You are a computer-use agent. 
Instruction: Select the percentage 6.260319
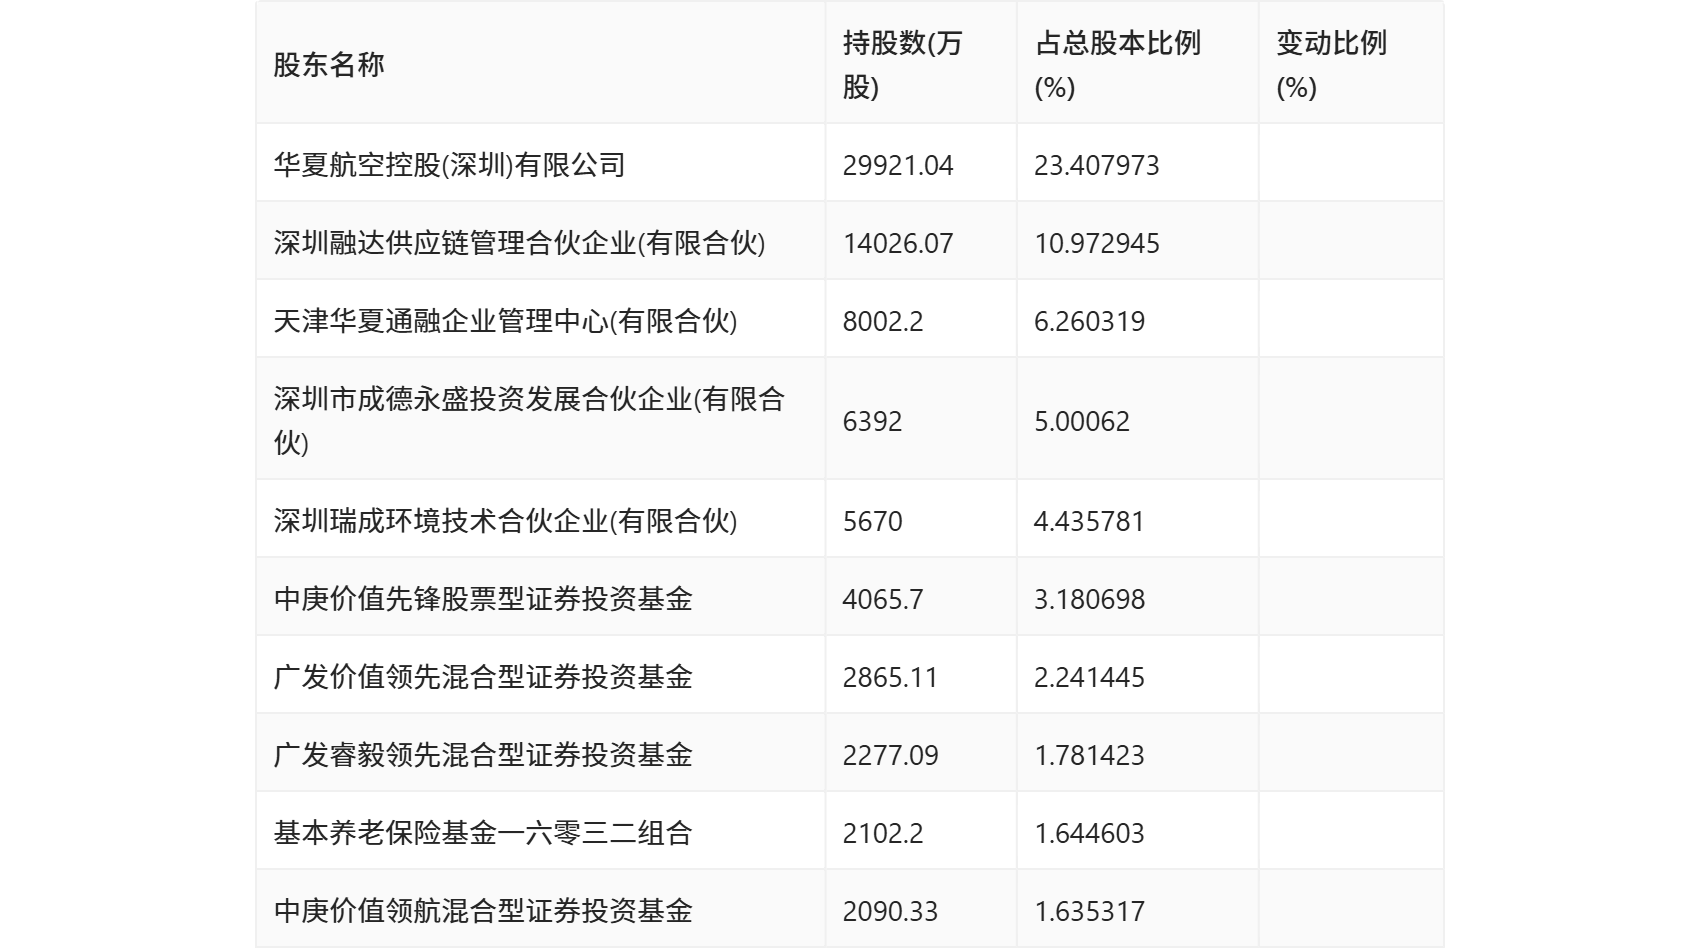(1089, 321)
